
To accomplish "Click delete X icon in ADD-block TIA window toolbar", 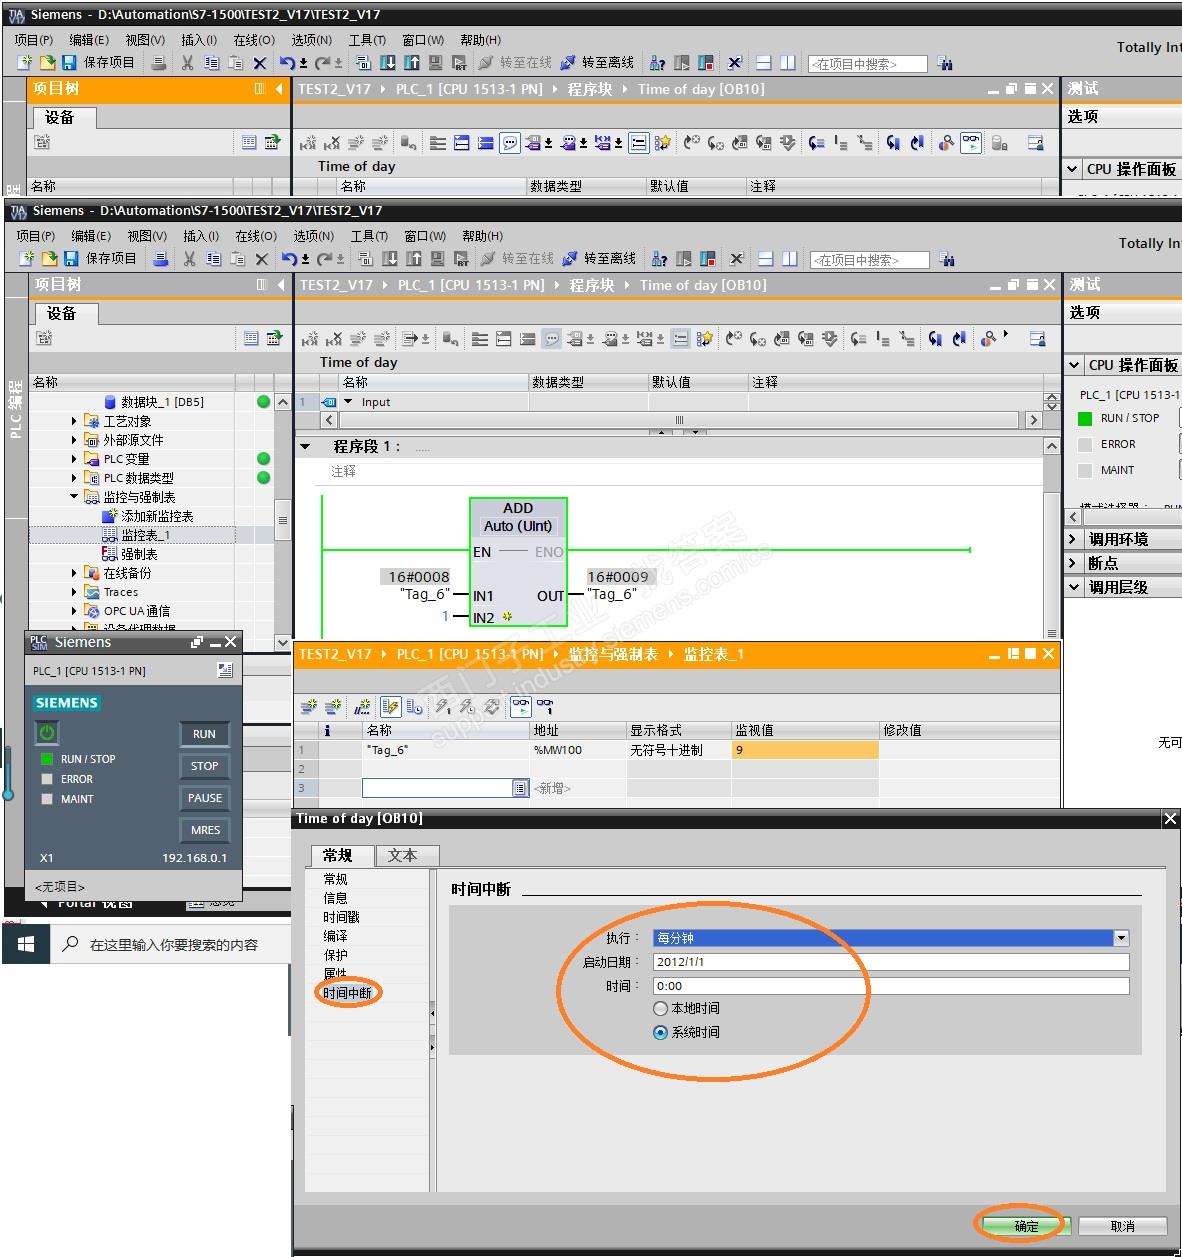I will point(262,259).
